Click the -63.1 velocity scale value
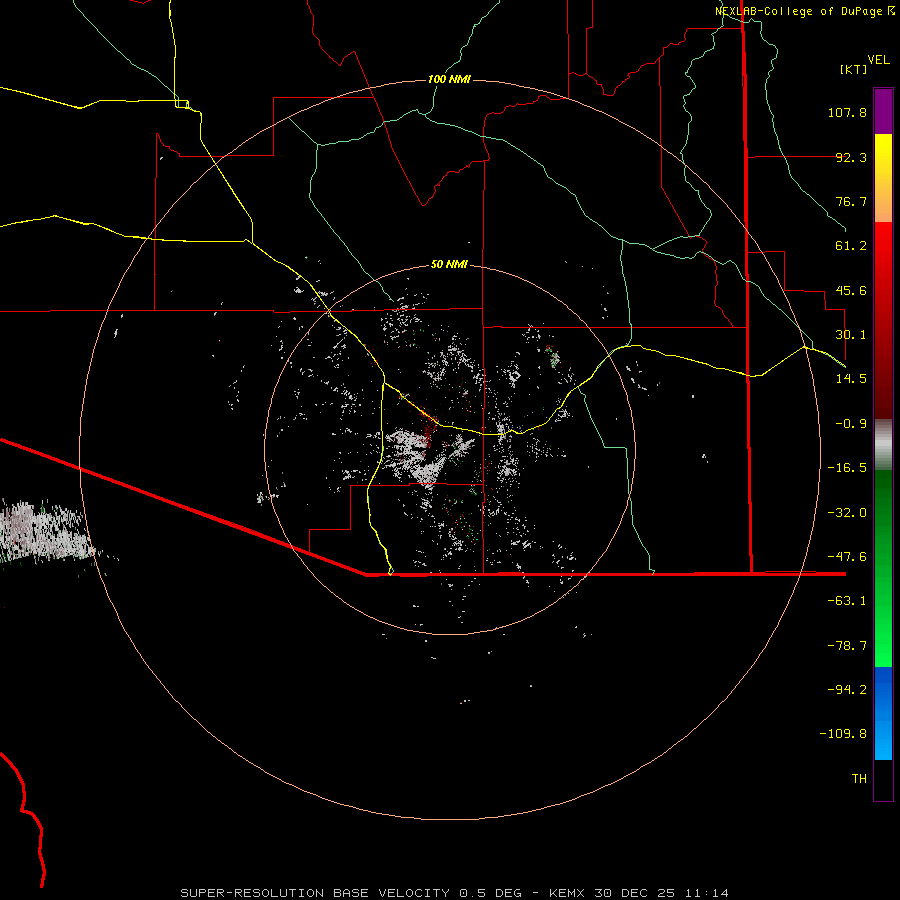 pos(847,601)
